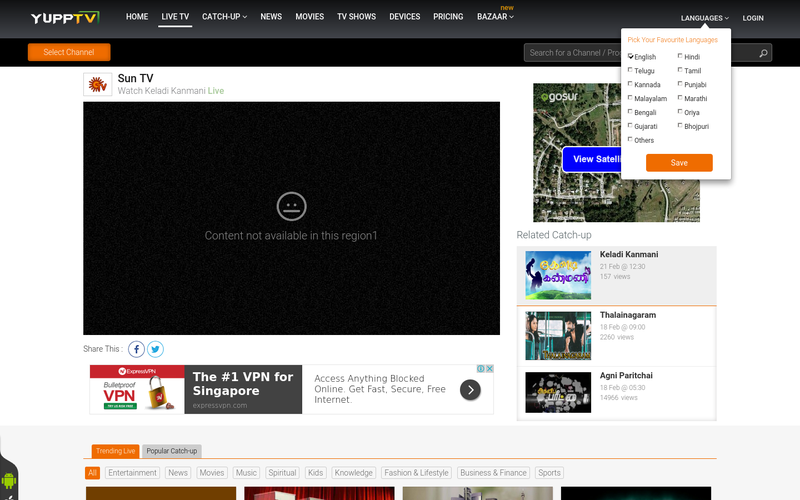This screenshot has width=800, height=500.
Task: Open the ad info icon
Action: 481,368
